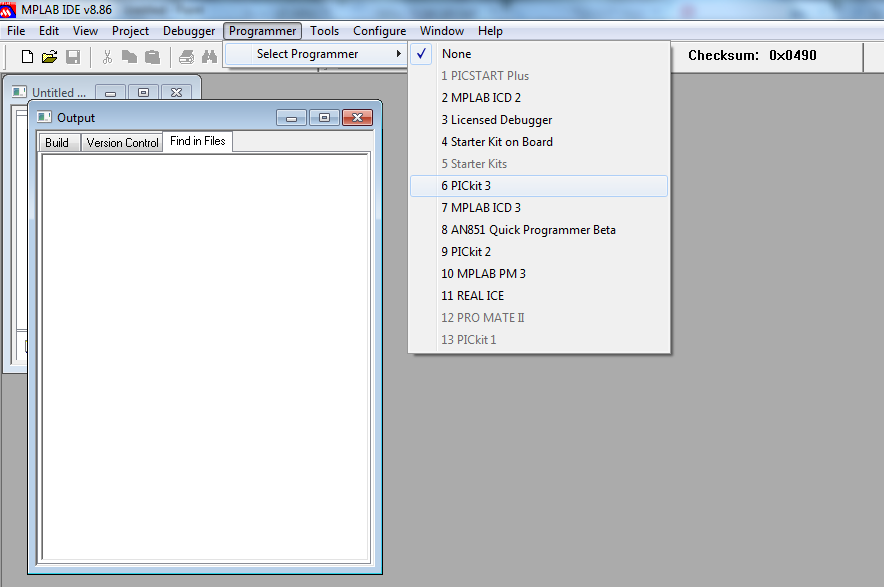Click the Copy toolbar icon
The height and width of the screenshot is (587, 884).
[x=130, y=57]
